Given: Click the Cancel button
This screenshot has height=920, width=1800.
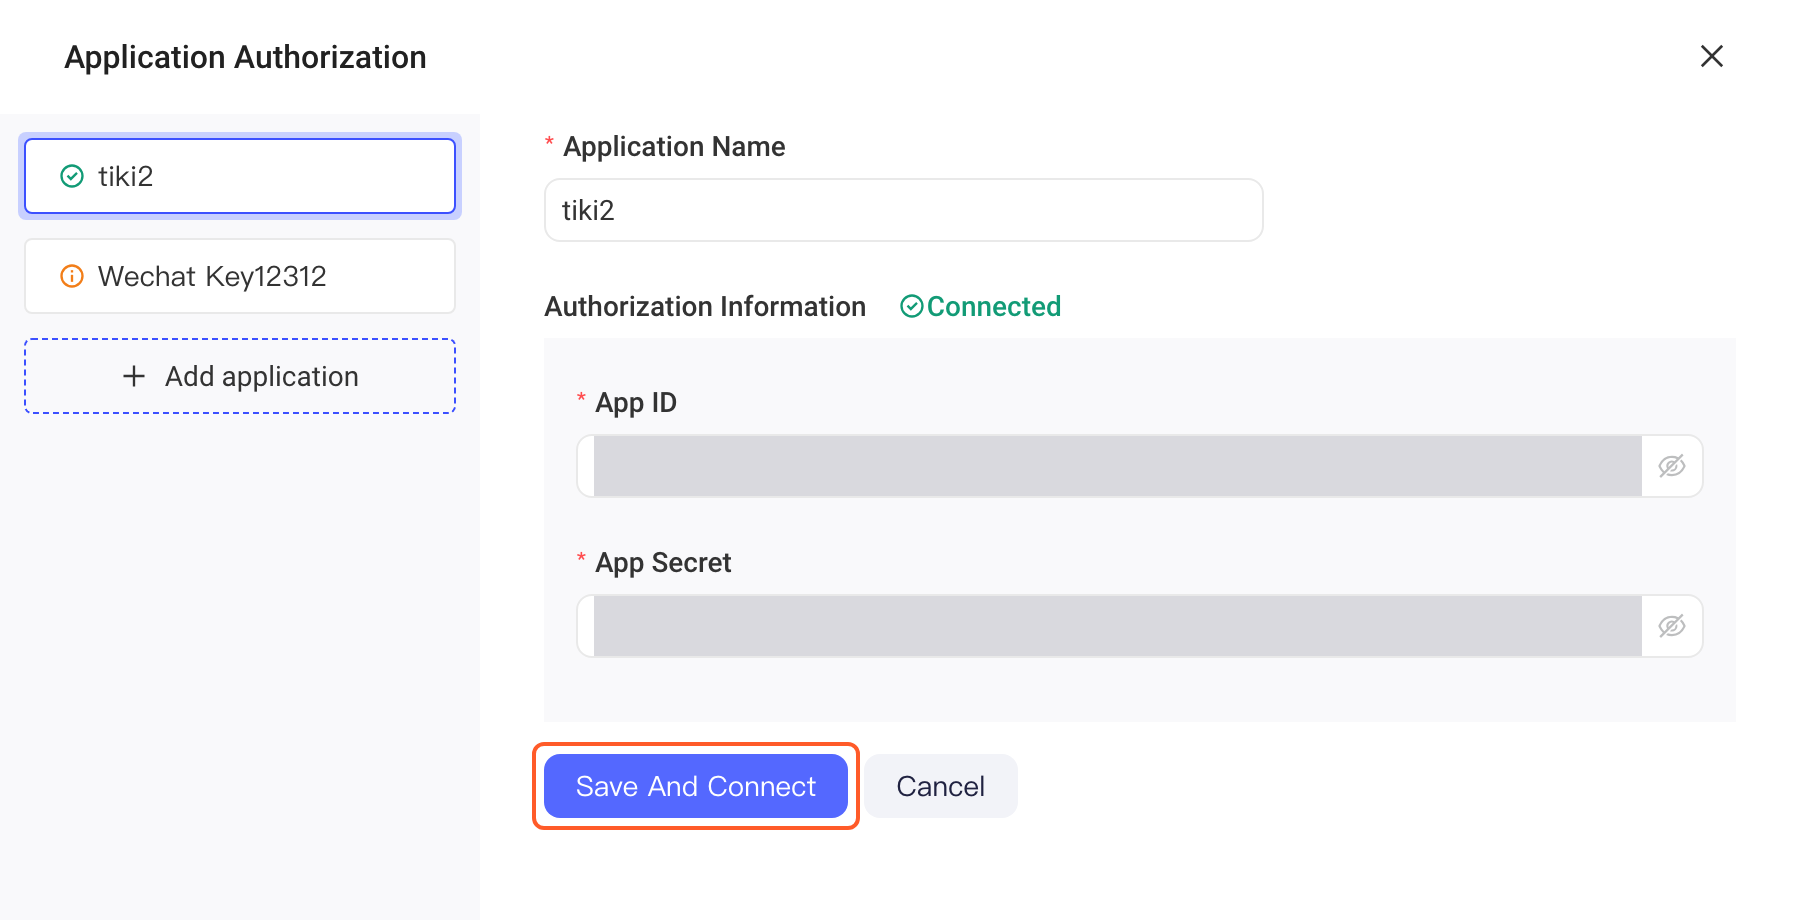Looking at the screenshot, I should 941,786.
